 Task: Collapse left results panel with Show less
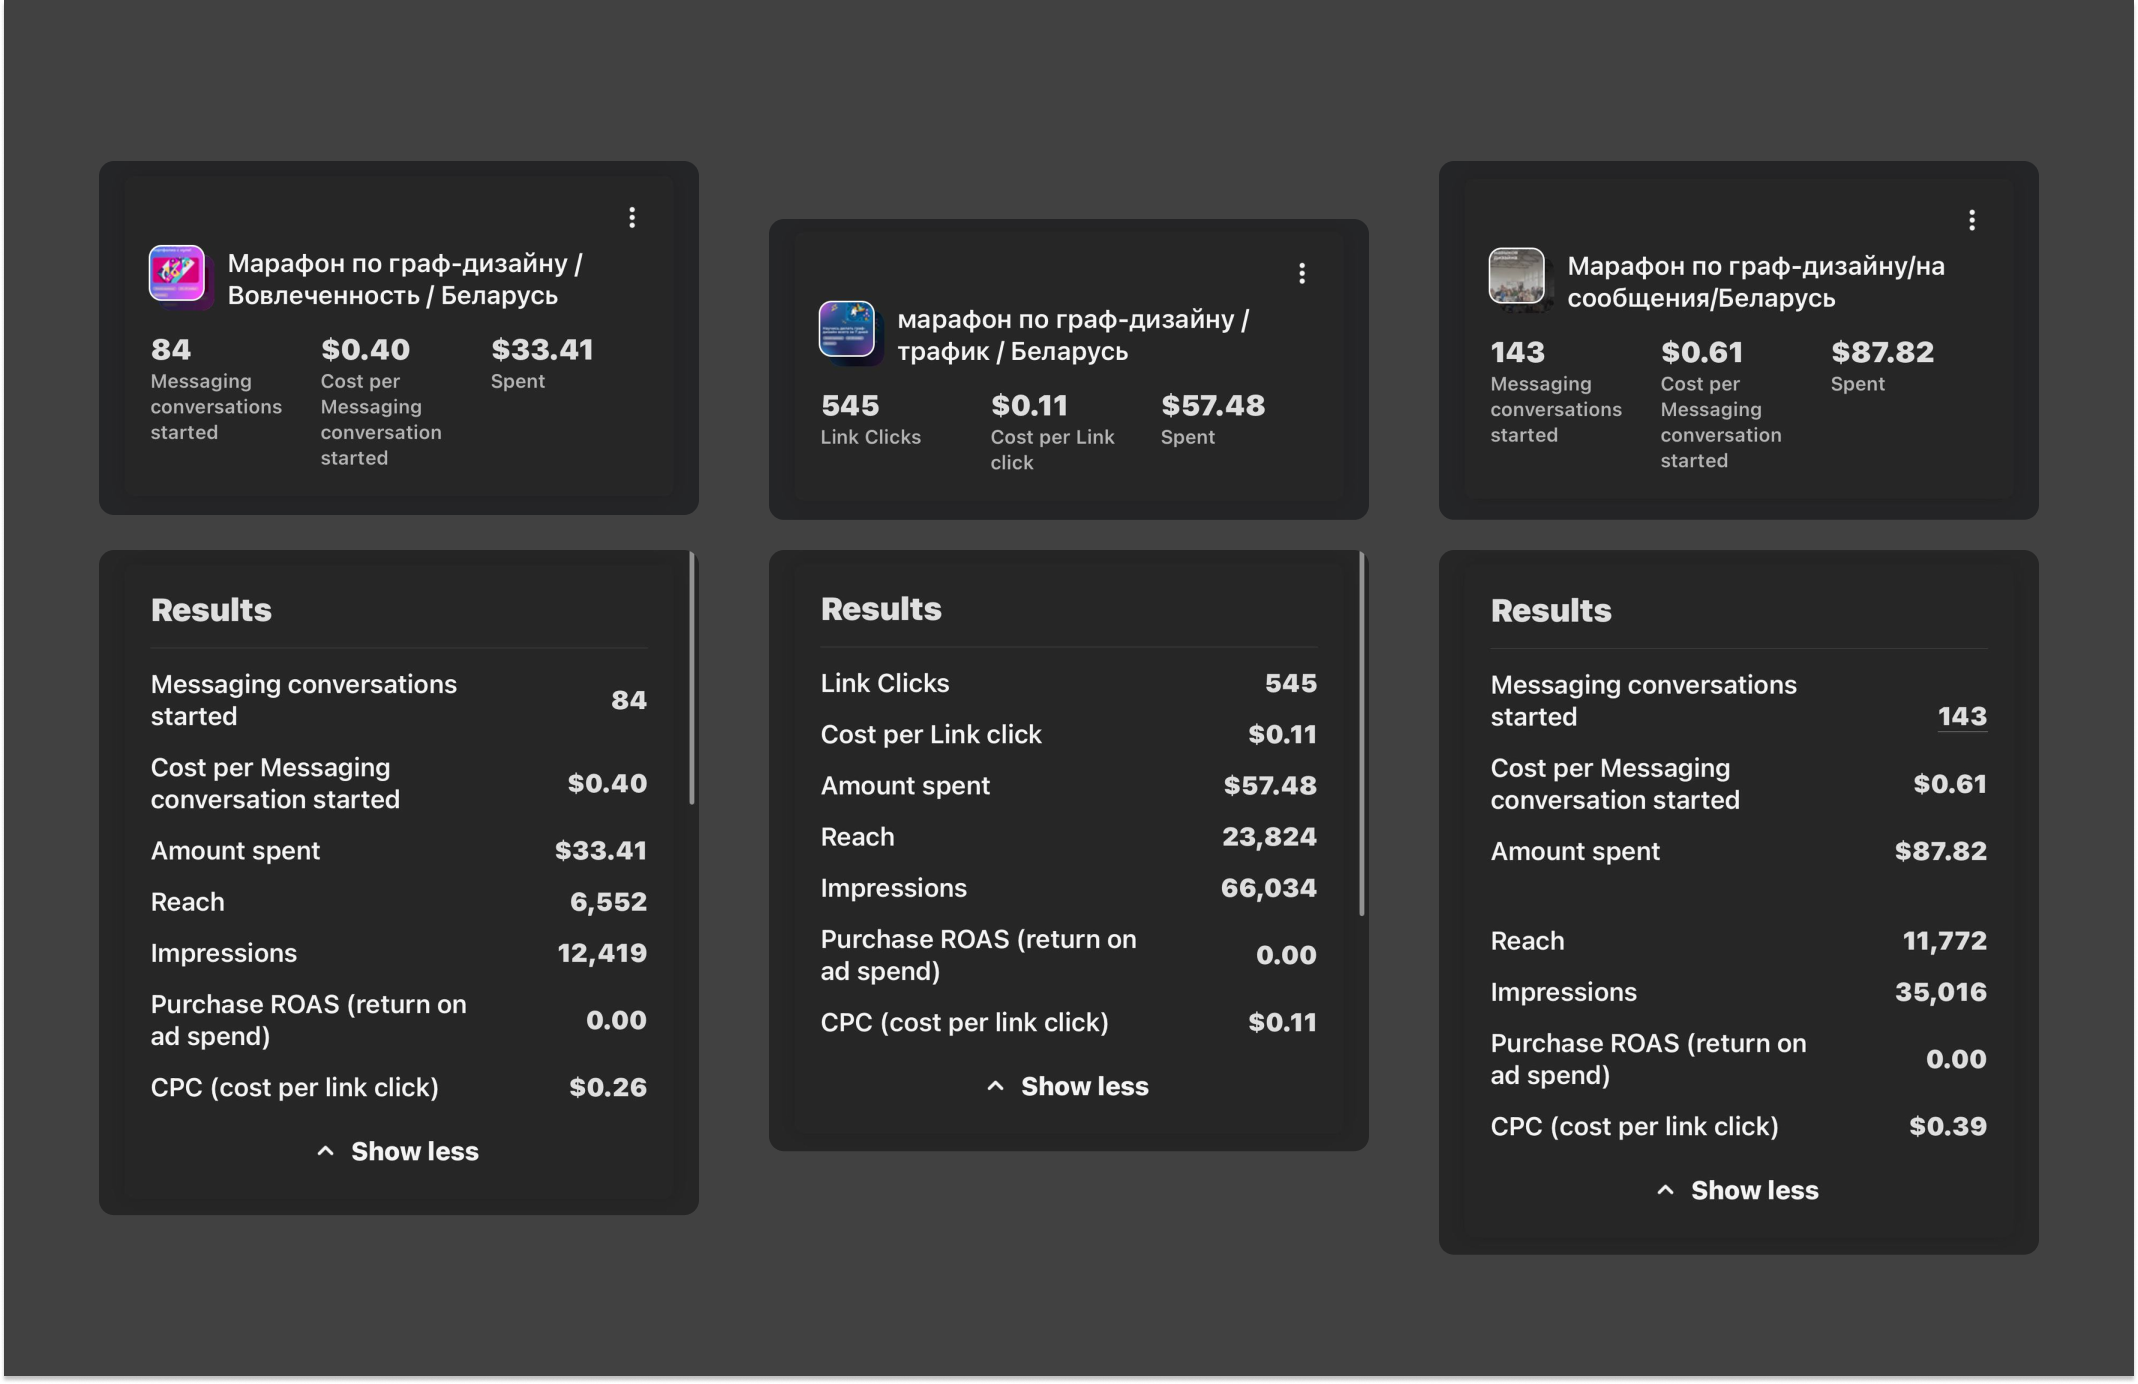[414, 1152]
